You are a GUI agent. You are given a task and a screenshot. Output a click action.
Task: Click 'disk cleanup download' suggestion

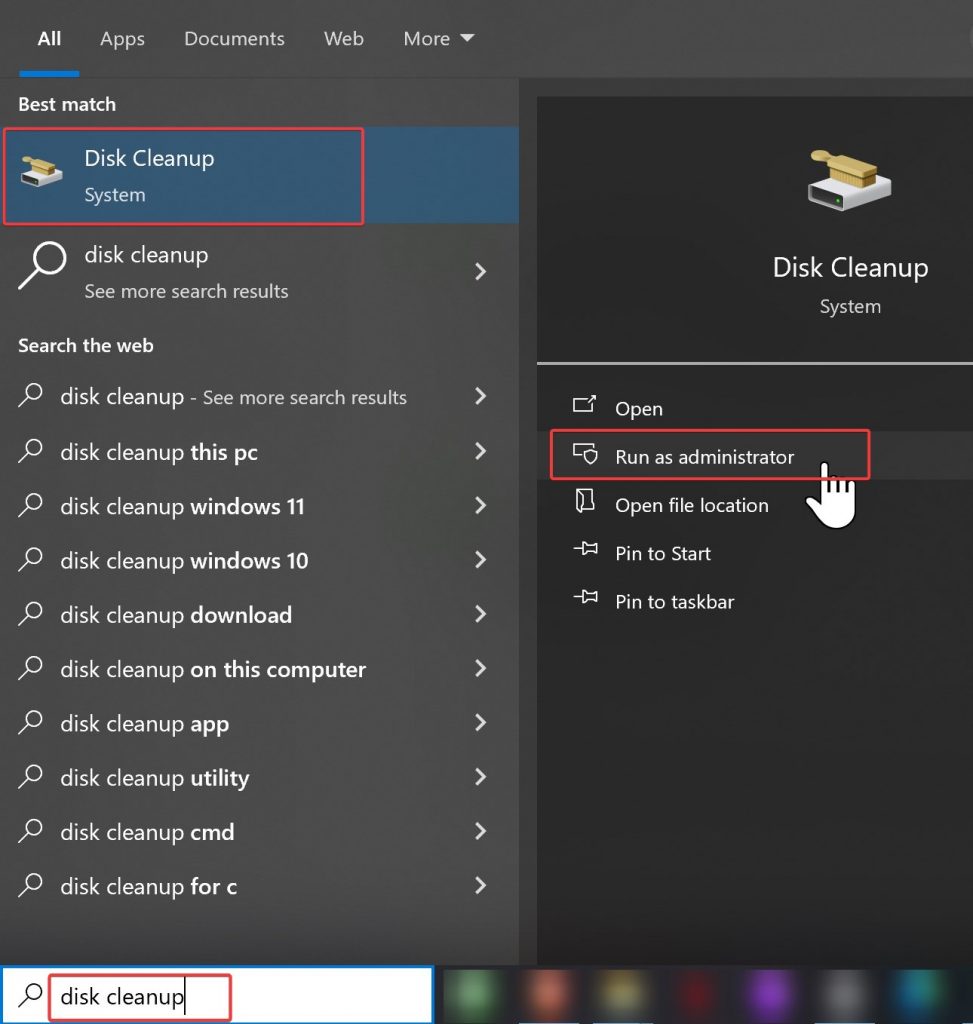click(x=176, y=615)
